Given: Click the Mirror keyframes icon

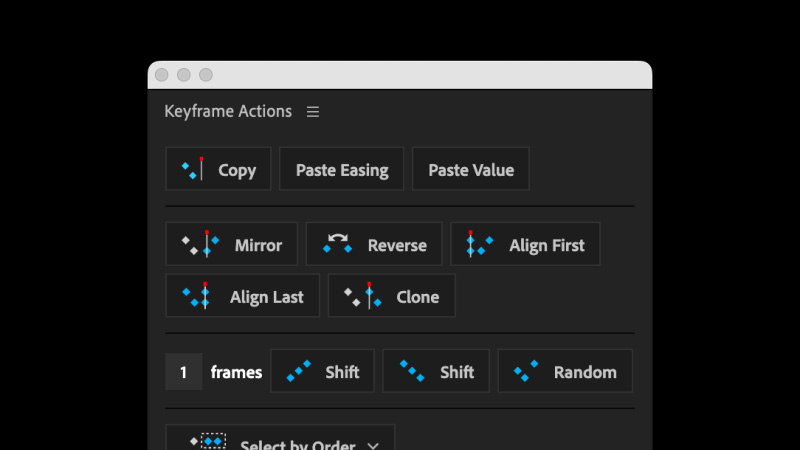Looking at the screenshot, I should pyautogui.click(x=201, y=244).
